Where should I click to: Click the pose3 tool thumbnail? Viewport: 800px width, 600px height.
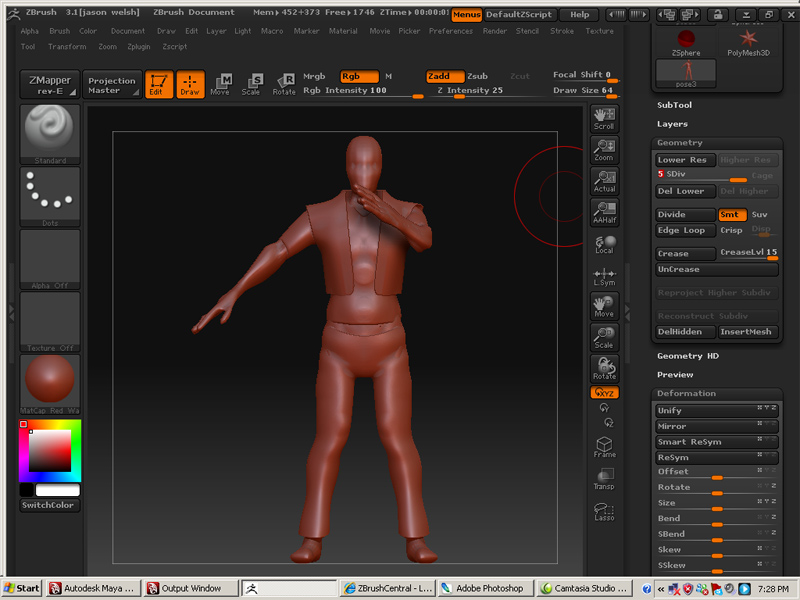click(x=686, y=73)
